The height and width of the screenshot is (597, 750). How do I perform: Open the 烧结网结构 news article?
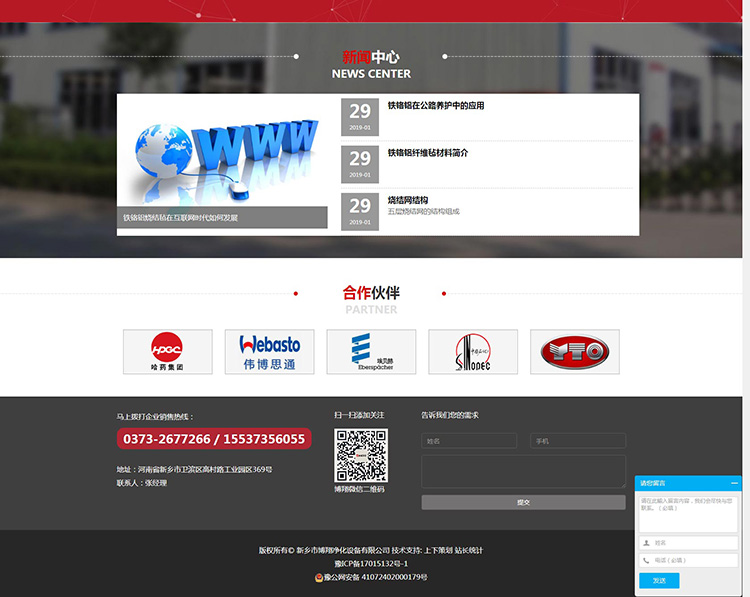pos(408,200)
